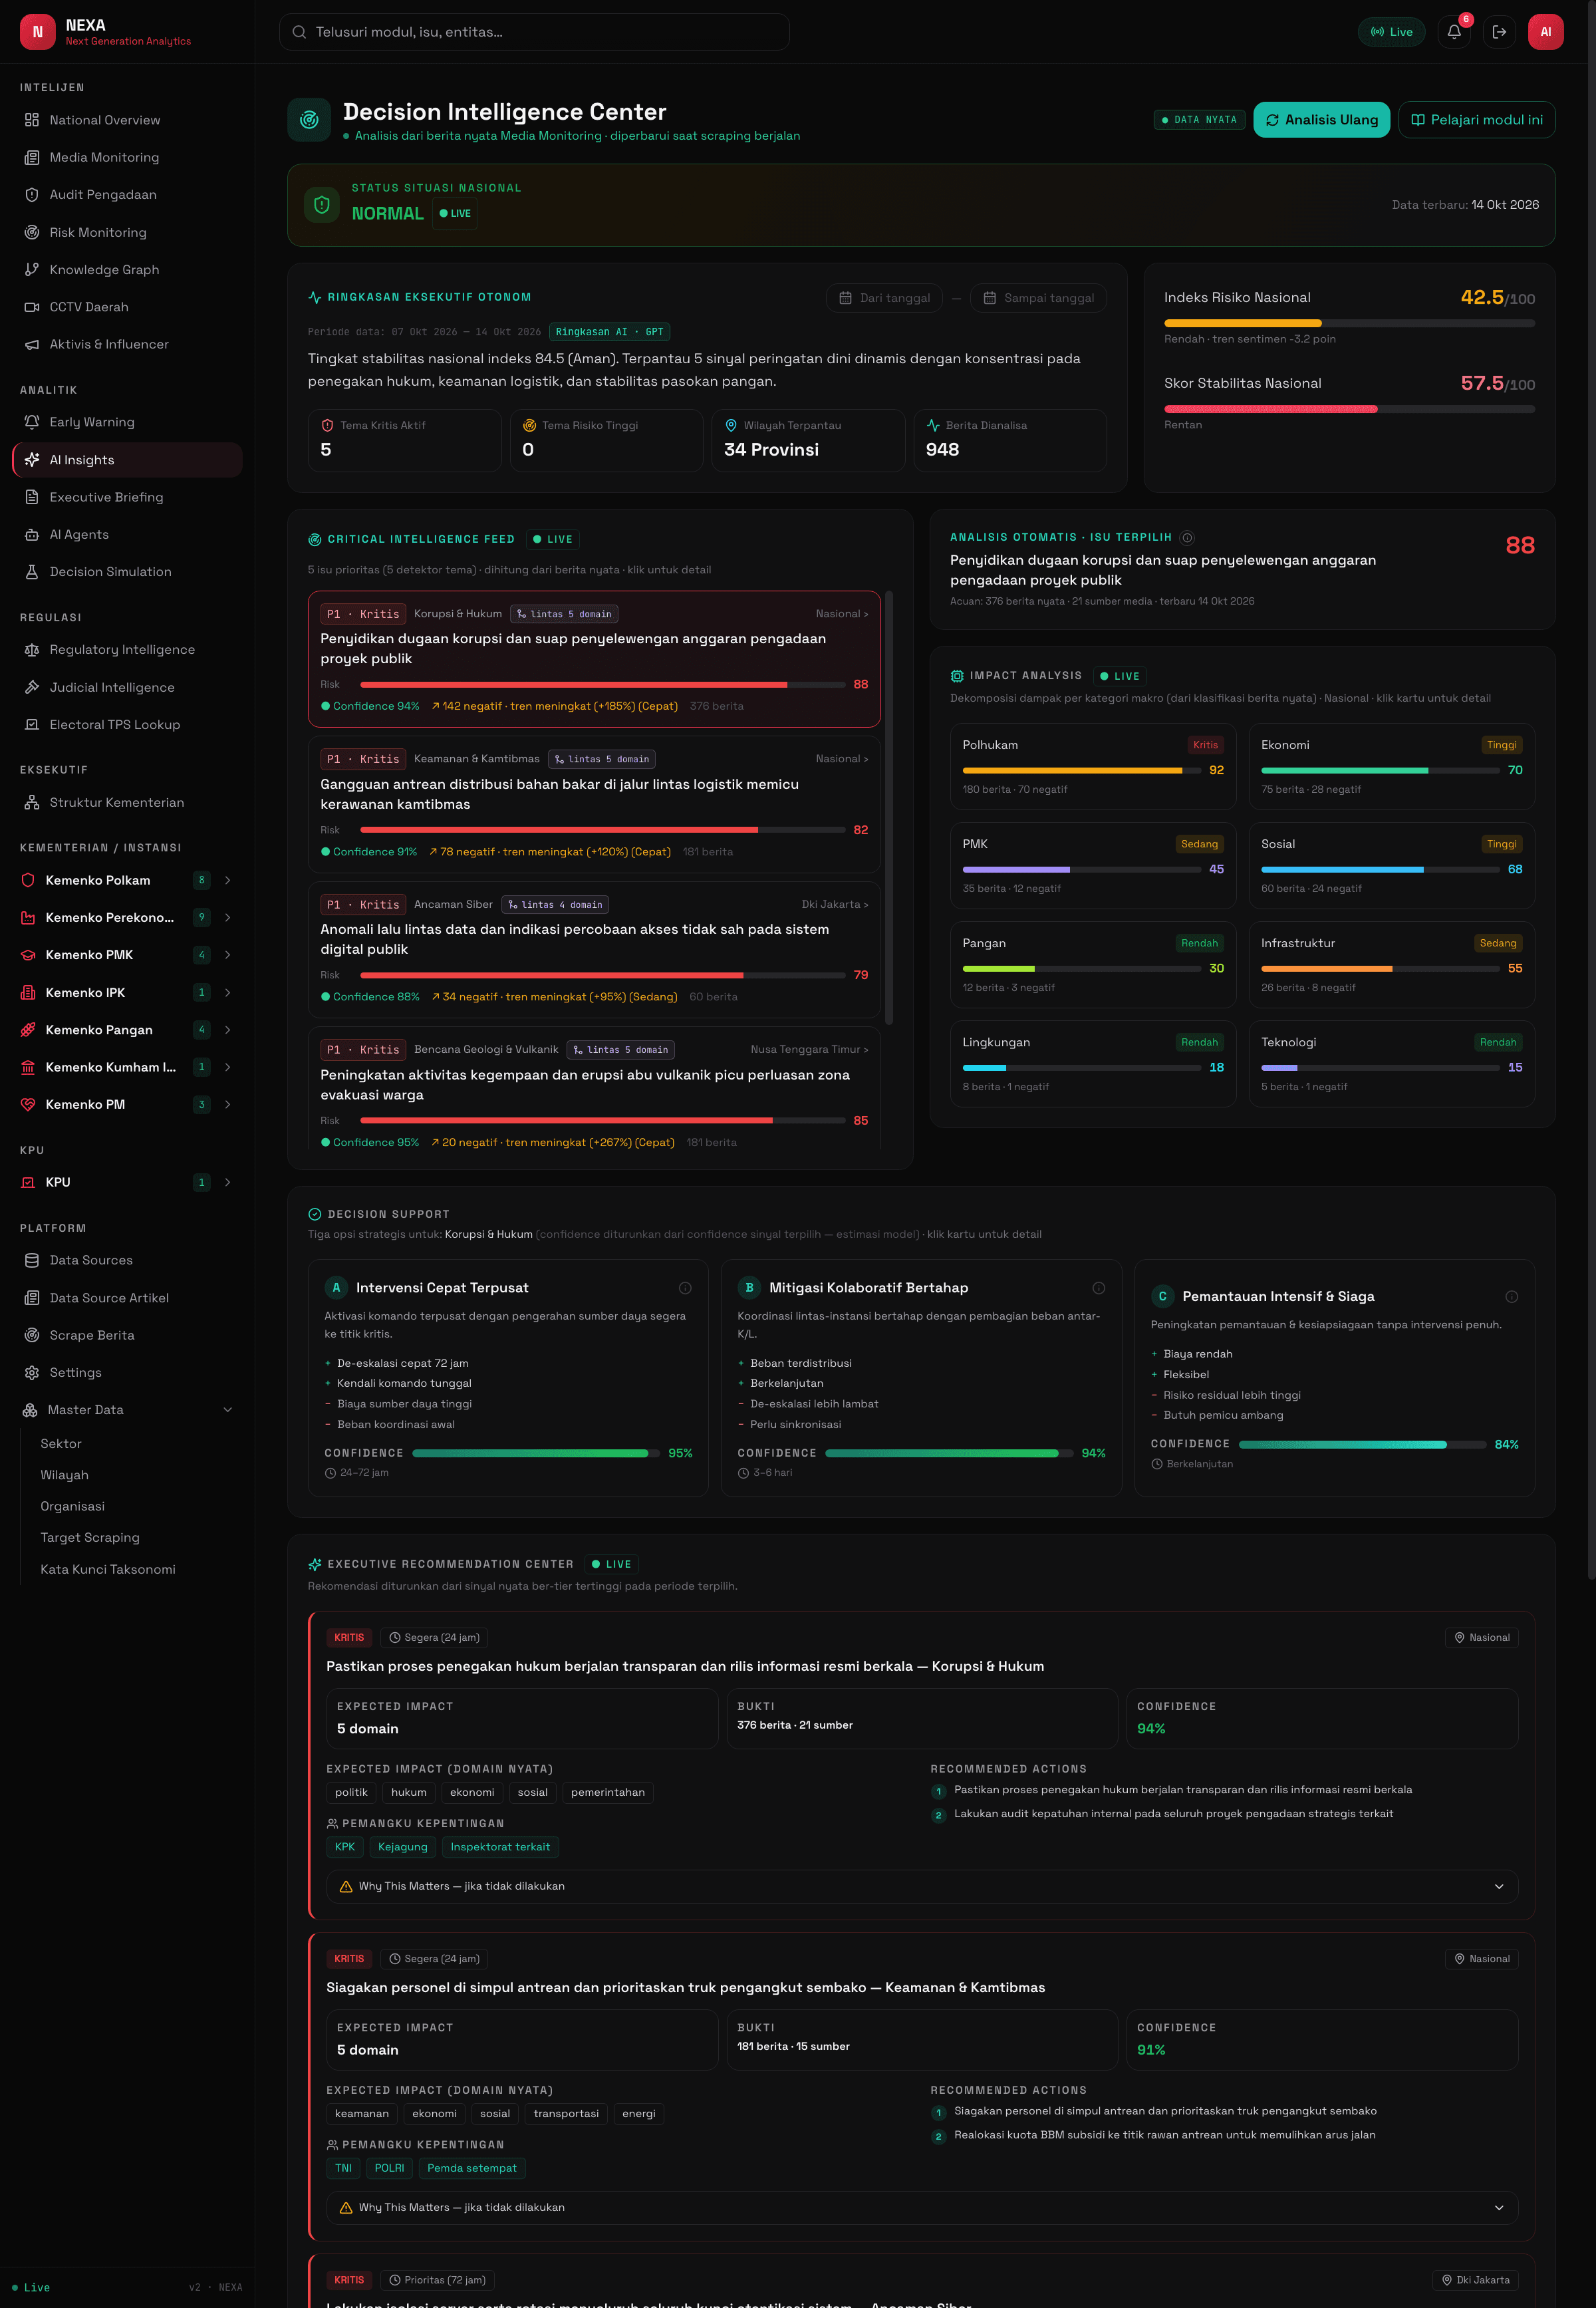Open Settings gear in sidebar

pyautogui.click(x=127, y=1373)
